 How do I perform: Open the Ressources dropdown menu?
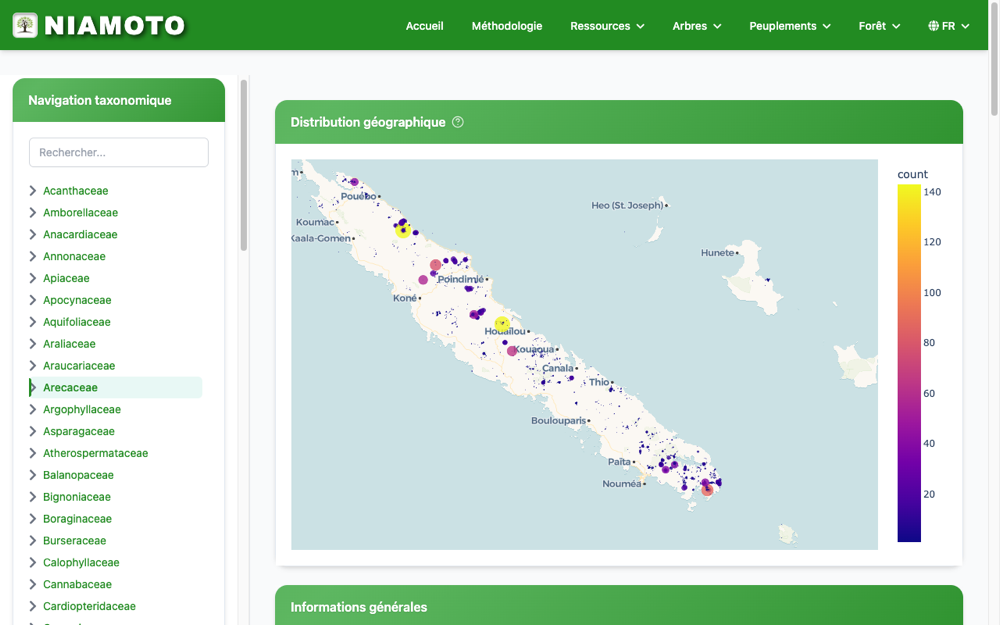tap(607, 26)
